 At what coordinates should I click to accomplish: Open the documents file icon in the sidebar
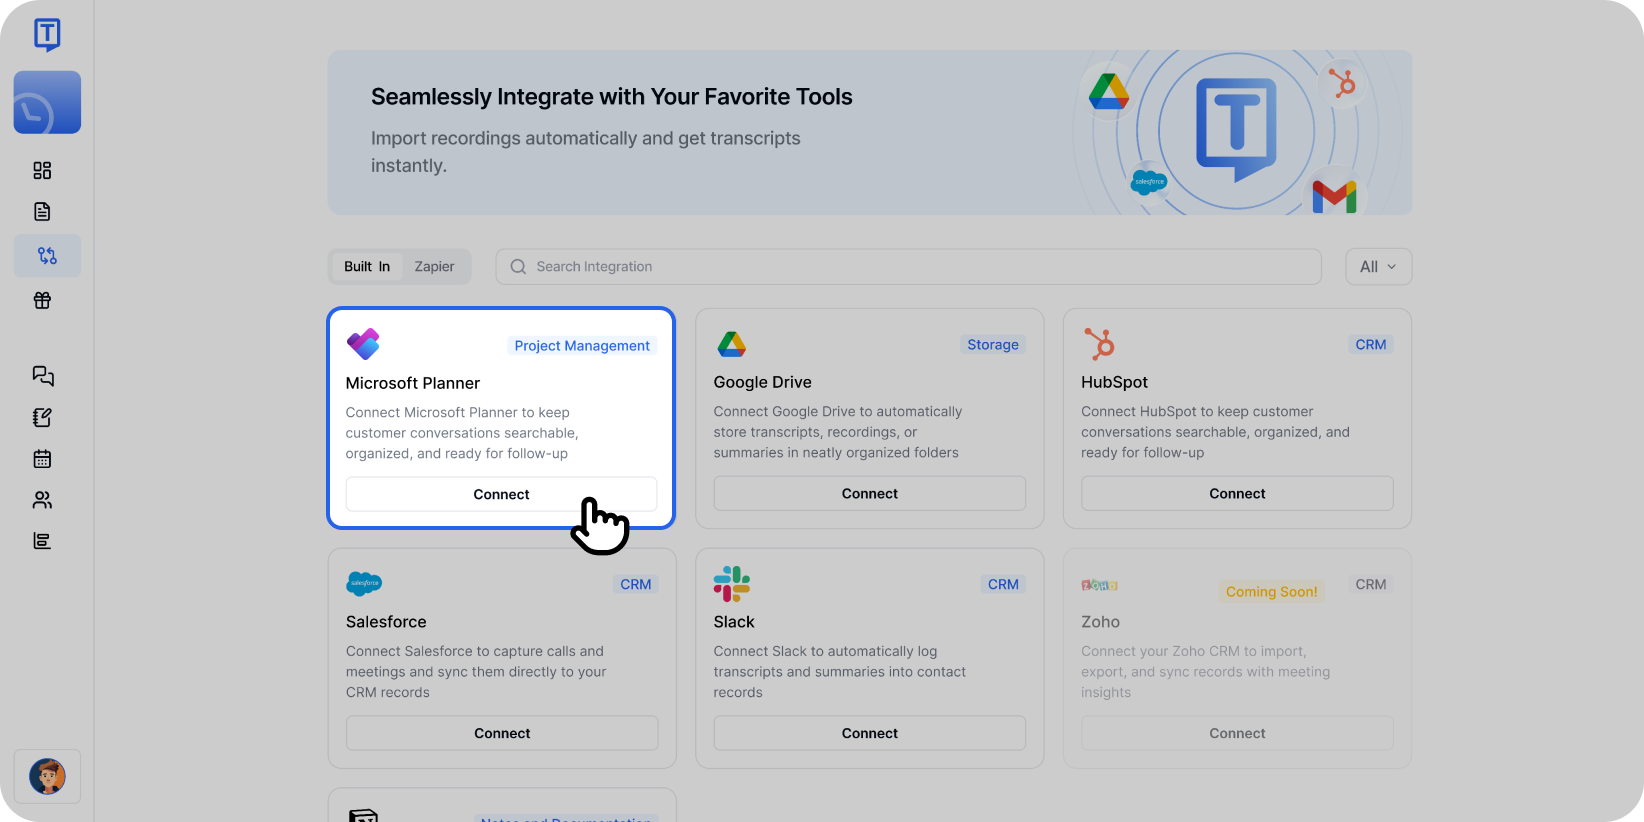click(42, 212)
